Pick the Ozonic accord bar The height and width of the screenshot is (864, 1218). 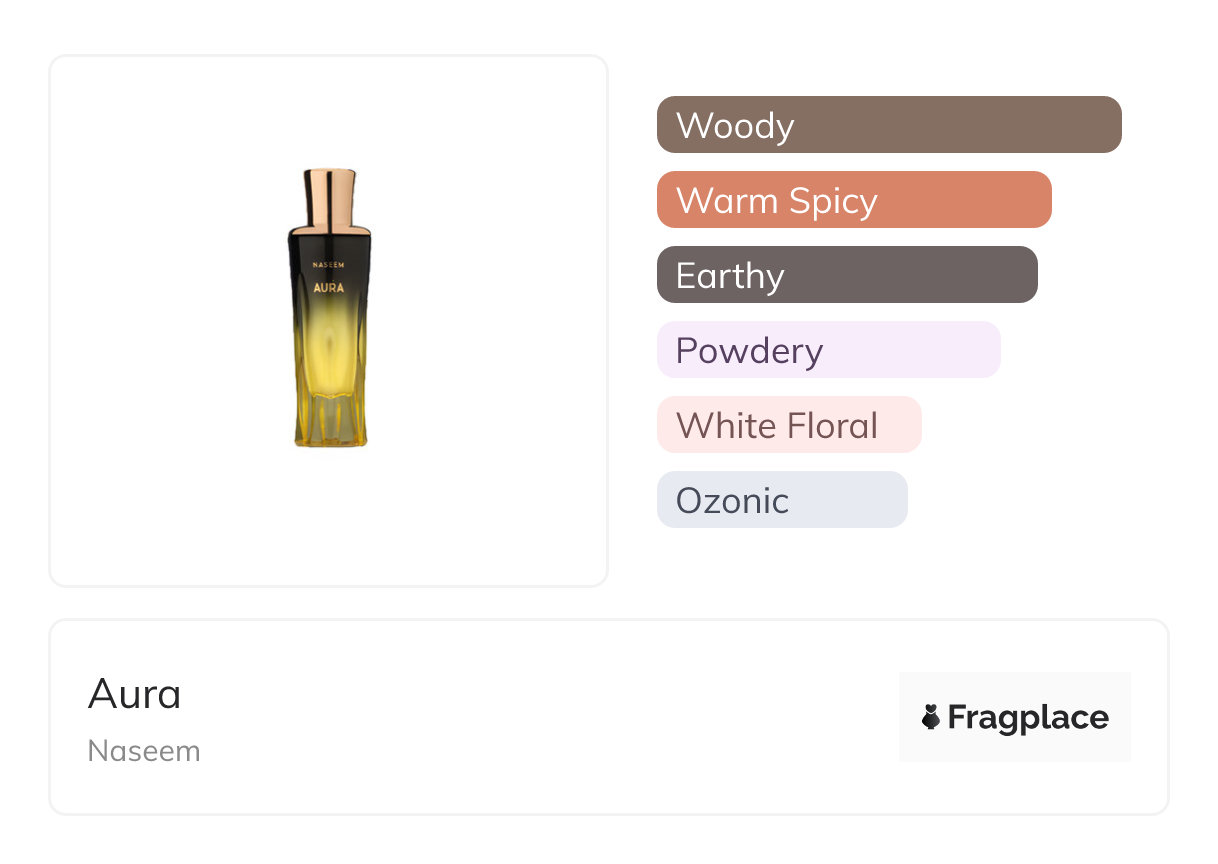(x=782, y=500)
